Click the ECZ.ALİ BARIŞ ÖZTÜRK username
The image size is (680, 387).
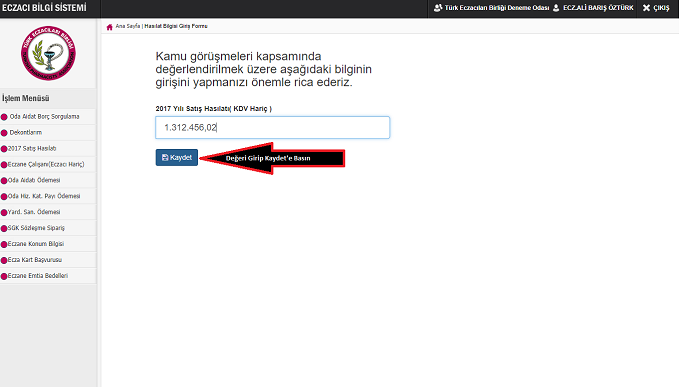598,8
